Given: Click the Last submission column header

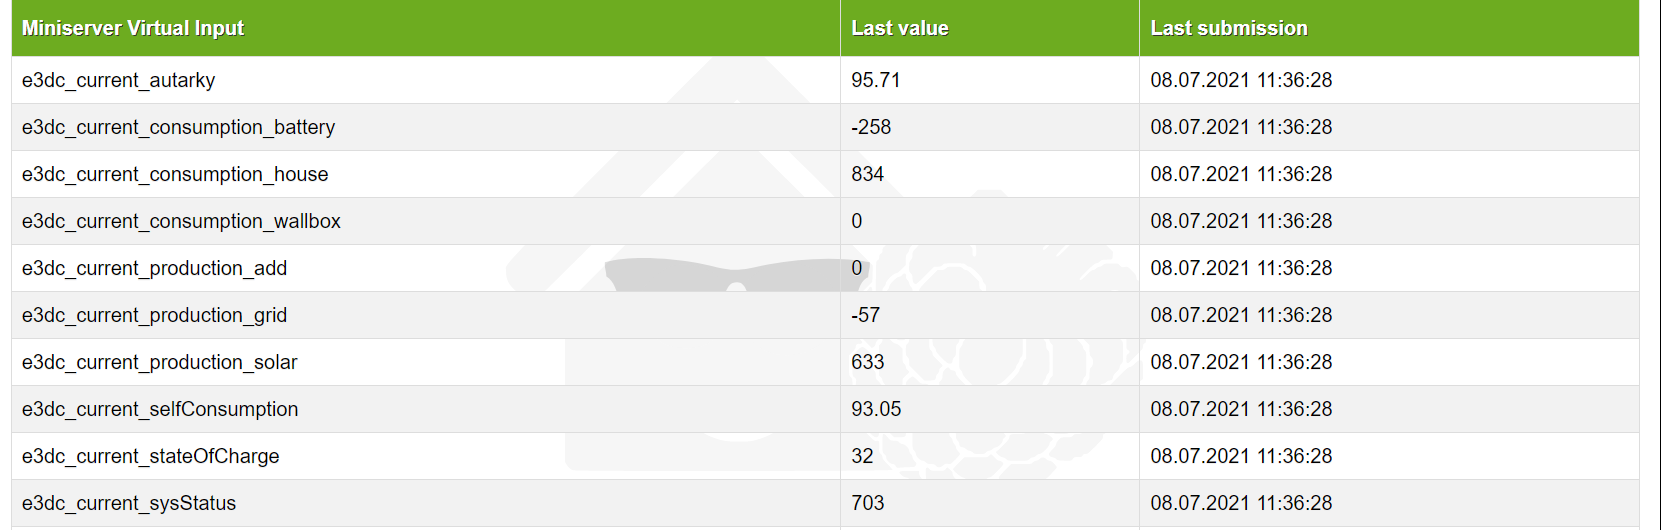Looking at the screenshot, I should pyautogui.click(x=1228, y=28).
